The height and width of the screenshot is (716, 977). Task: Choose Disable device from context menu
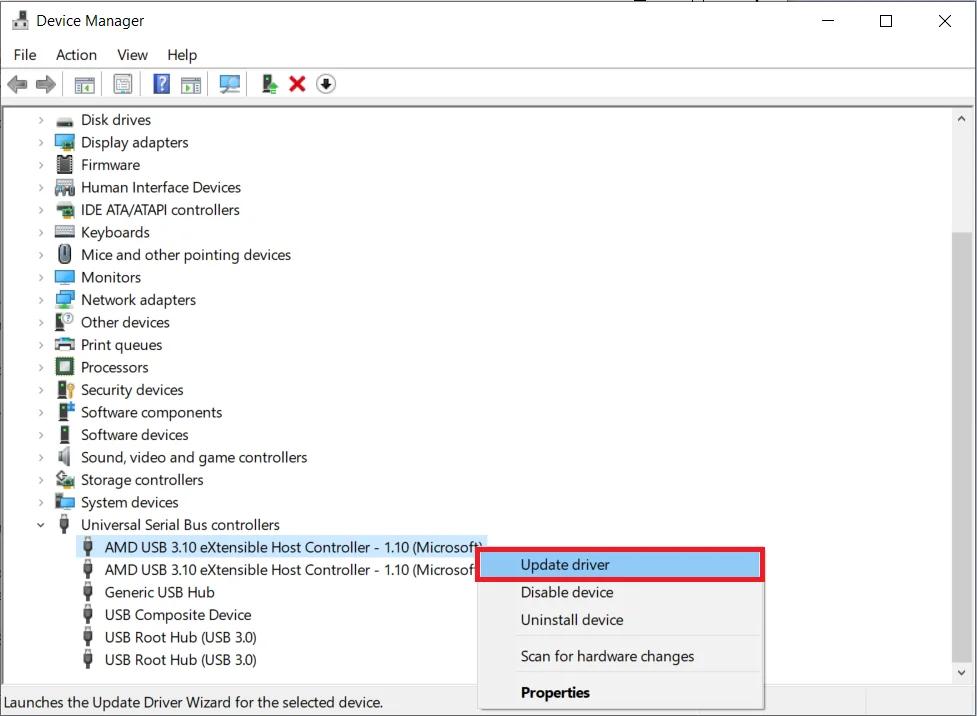[620, 593]
